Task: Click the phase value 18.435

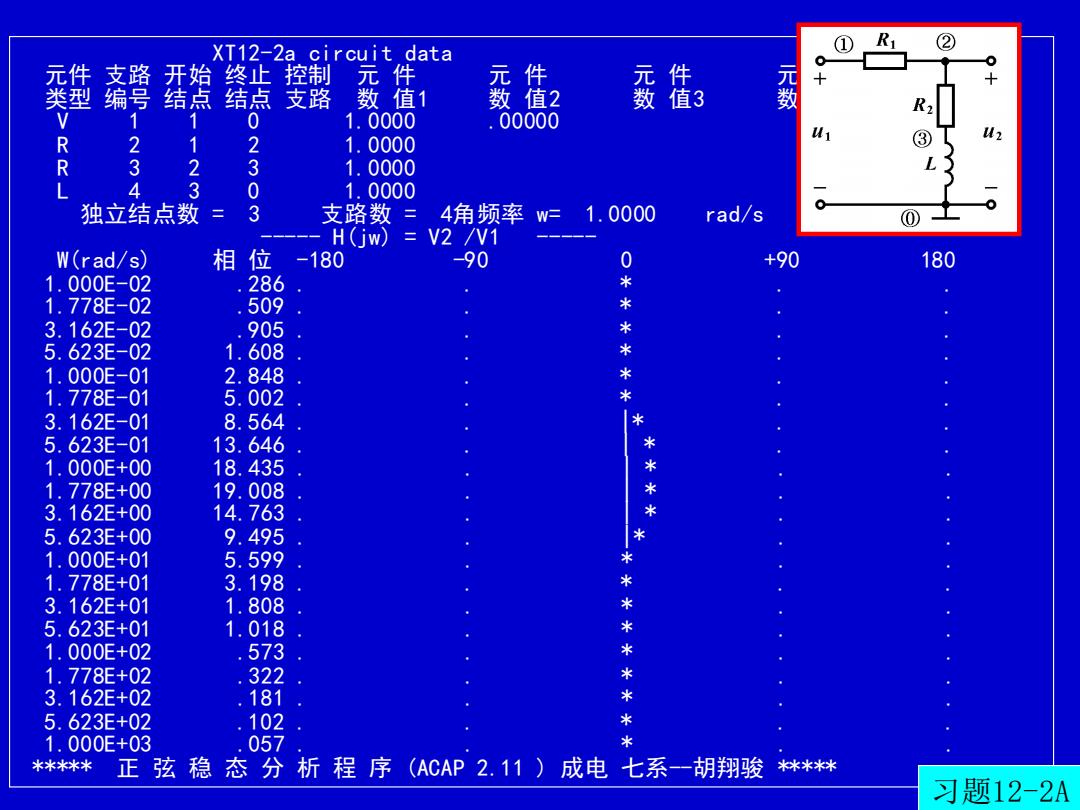Action: (249, 468)
